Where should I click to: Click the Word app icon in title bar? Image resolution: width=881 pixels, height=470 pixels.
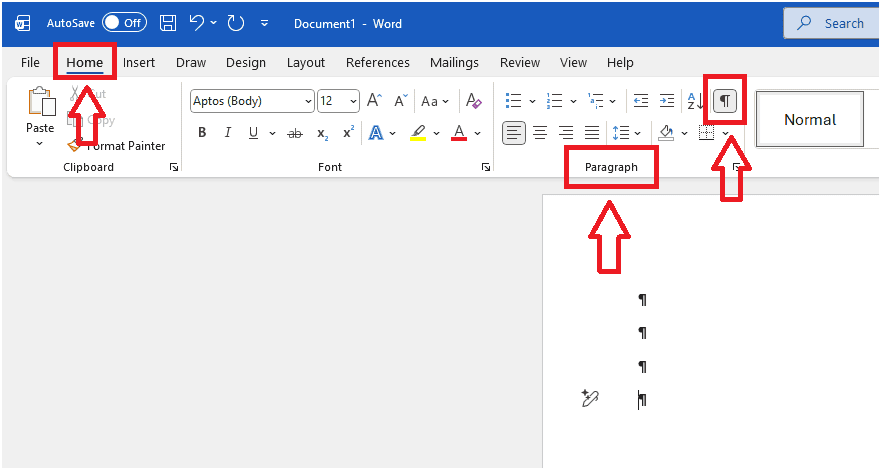click(22, 24)
